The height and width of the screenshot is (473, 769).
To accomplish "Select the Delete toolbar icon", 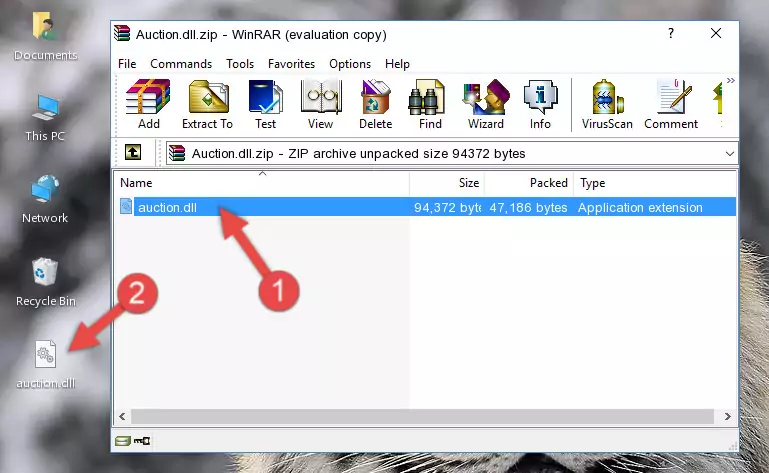I will pos(376,104).
